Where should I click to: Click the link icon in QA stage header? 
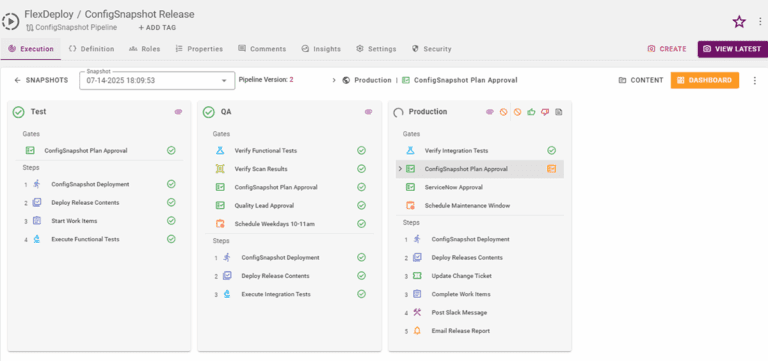pyautogui.click(x=368, y=112)
